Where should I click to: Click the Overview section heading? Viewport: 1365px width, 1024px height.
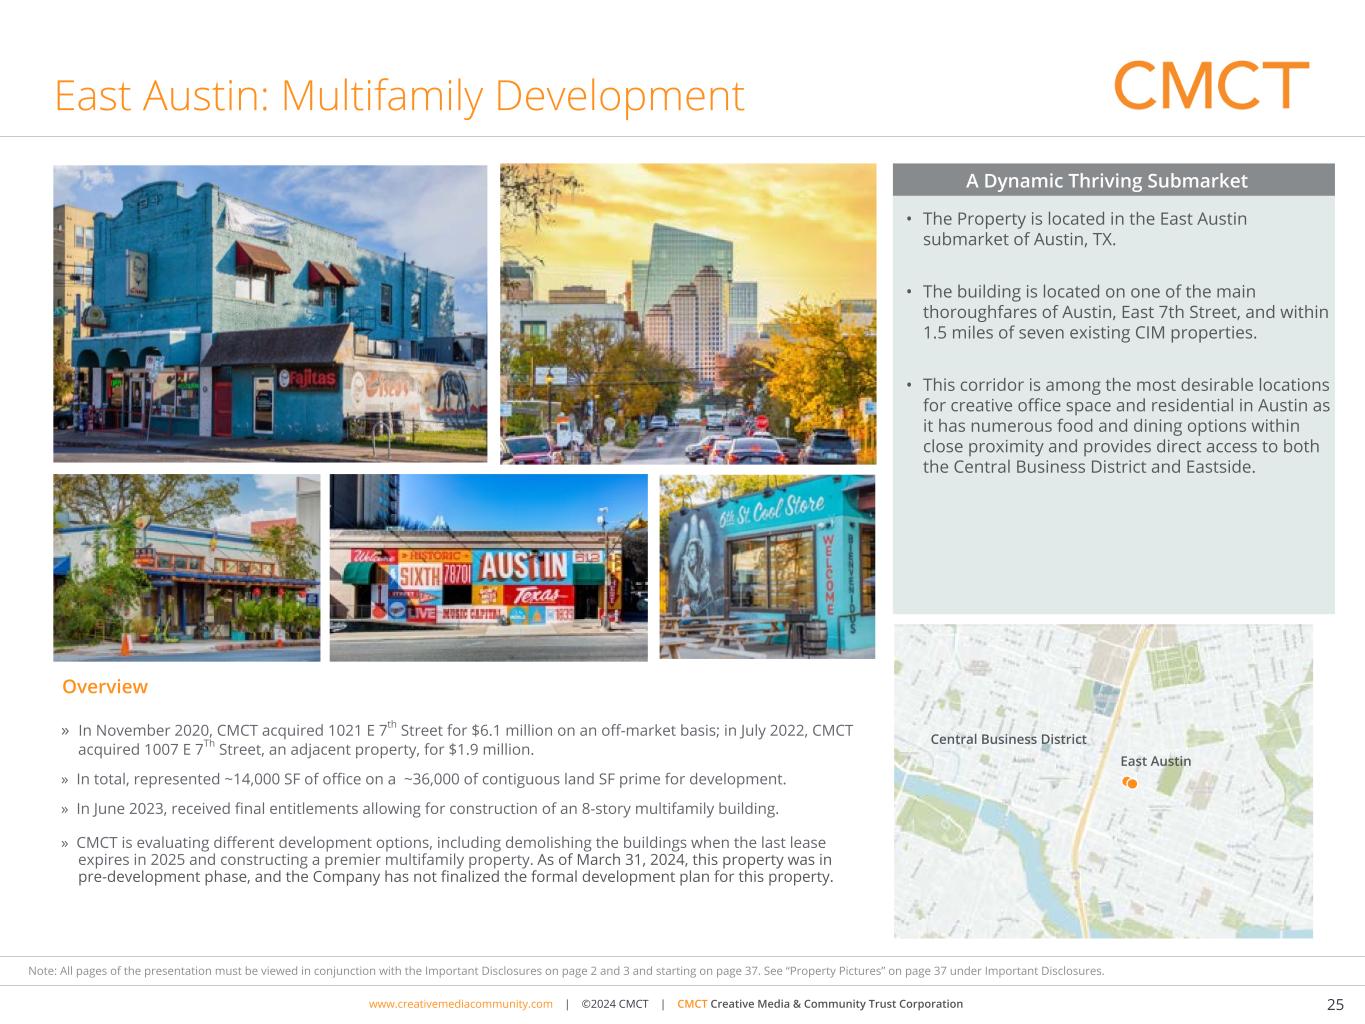pos(105,687)
